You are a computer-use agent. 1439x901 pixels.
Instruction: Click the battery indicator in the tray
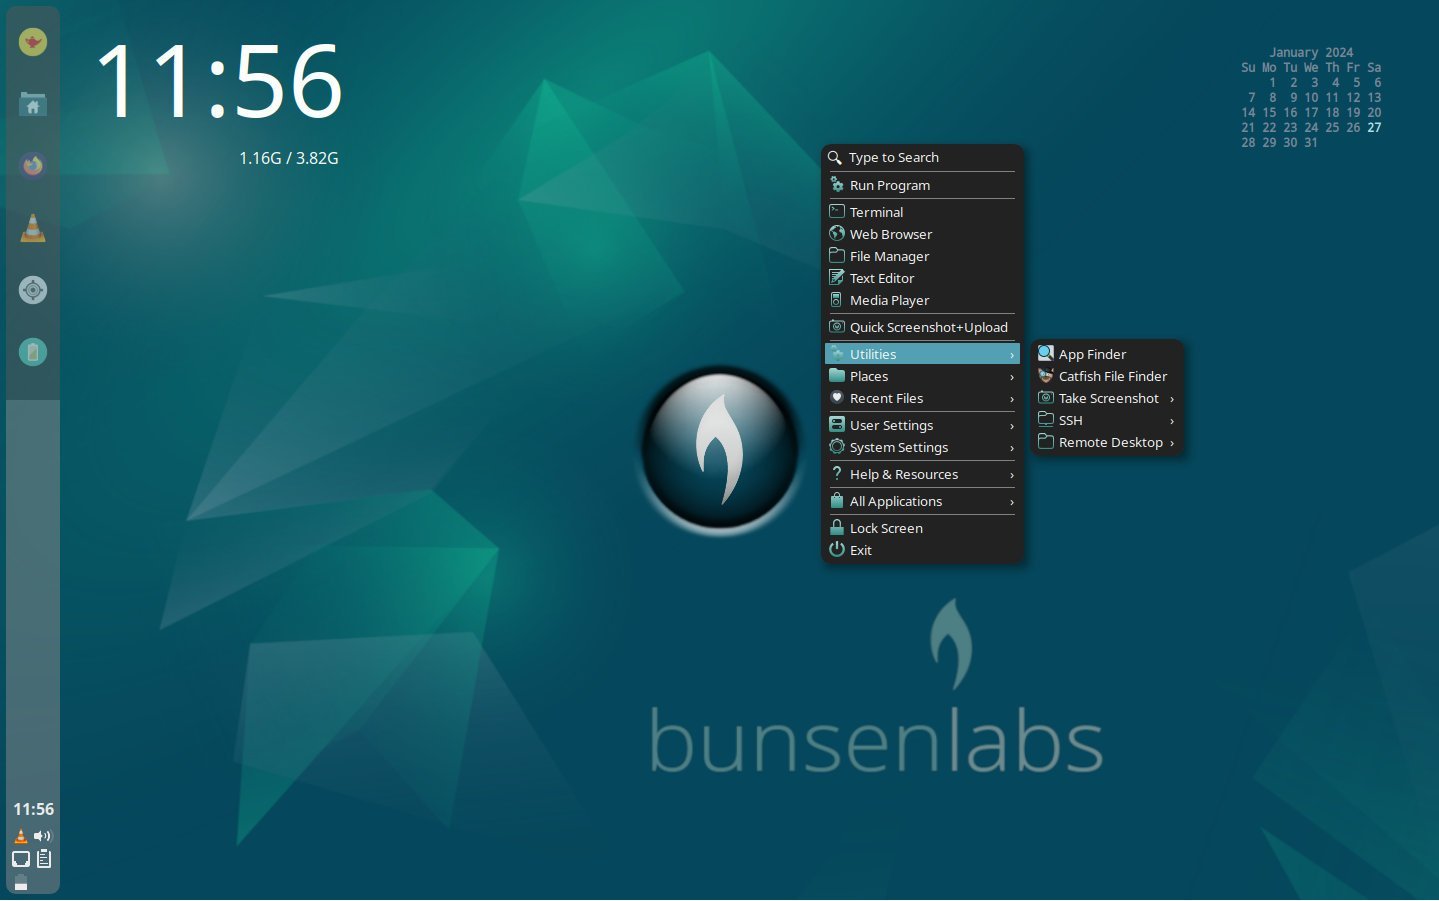19,880
